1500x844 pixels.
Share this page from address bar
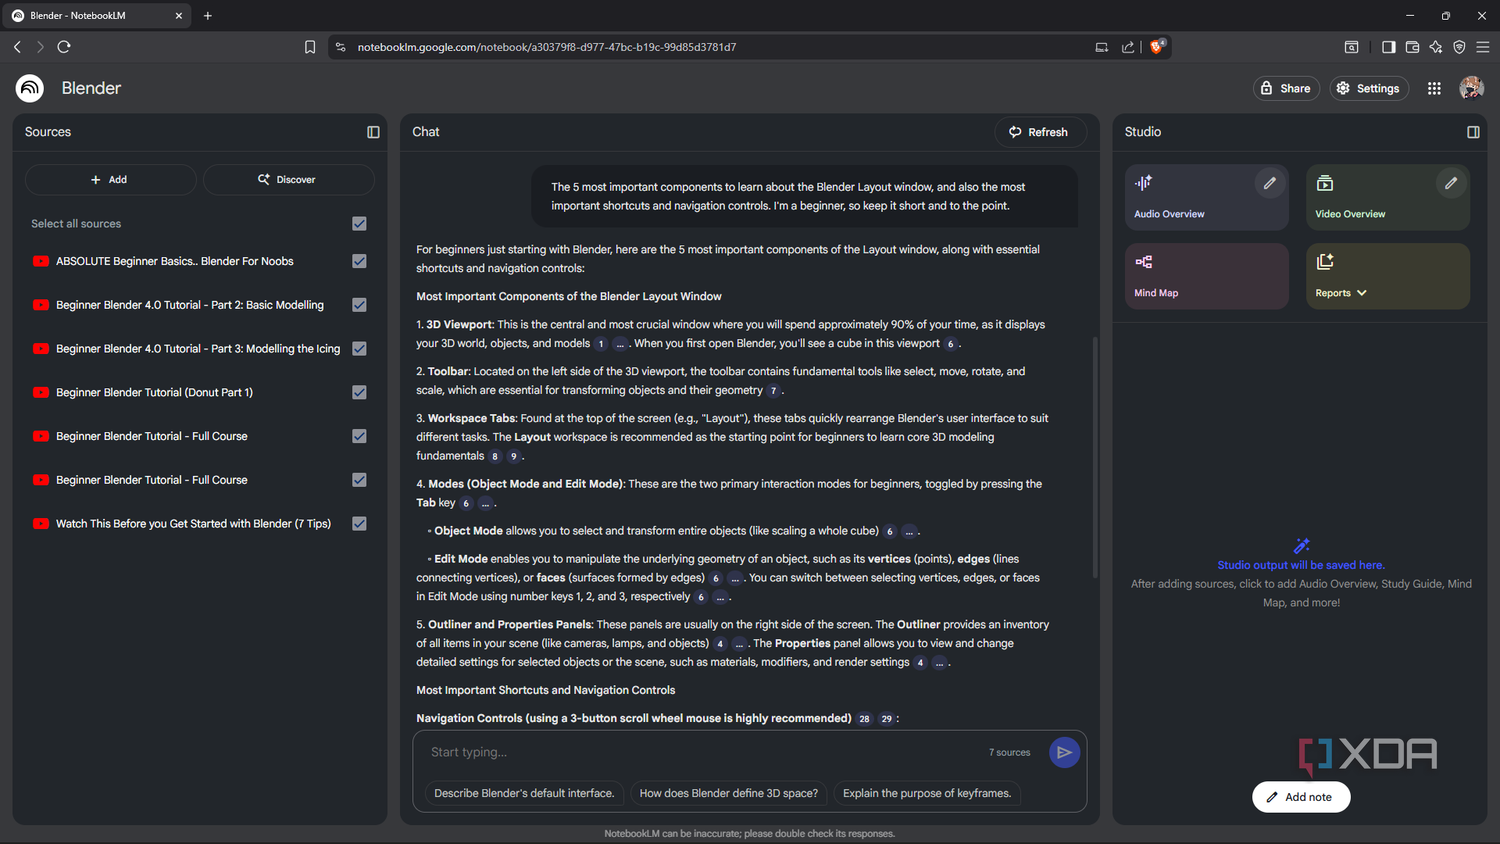[1128, 47]
